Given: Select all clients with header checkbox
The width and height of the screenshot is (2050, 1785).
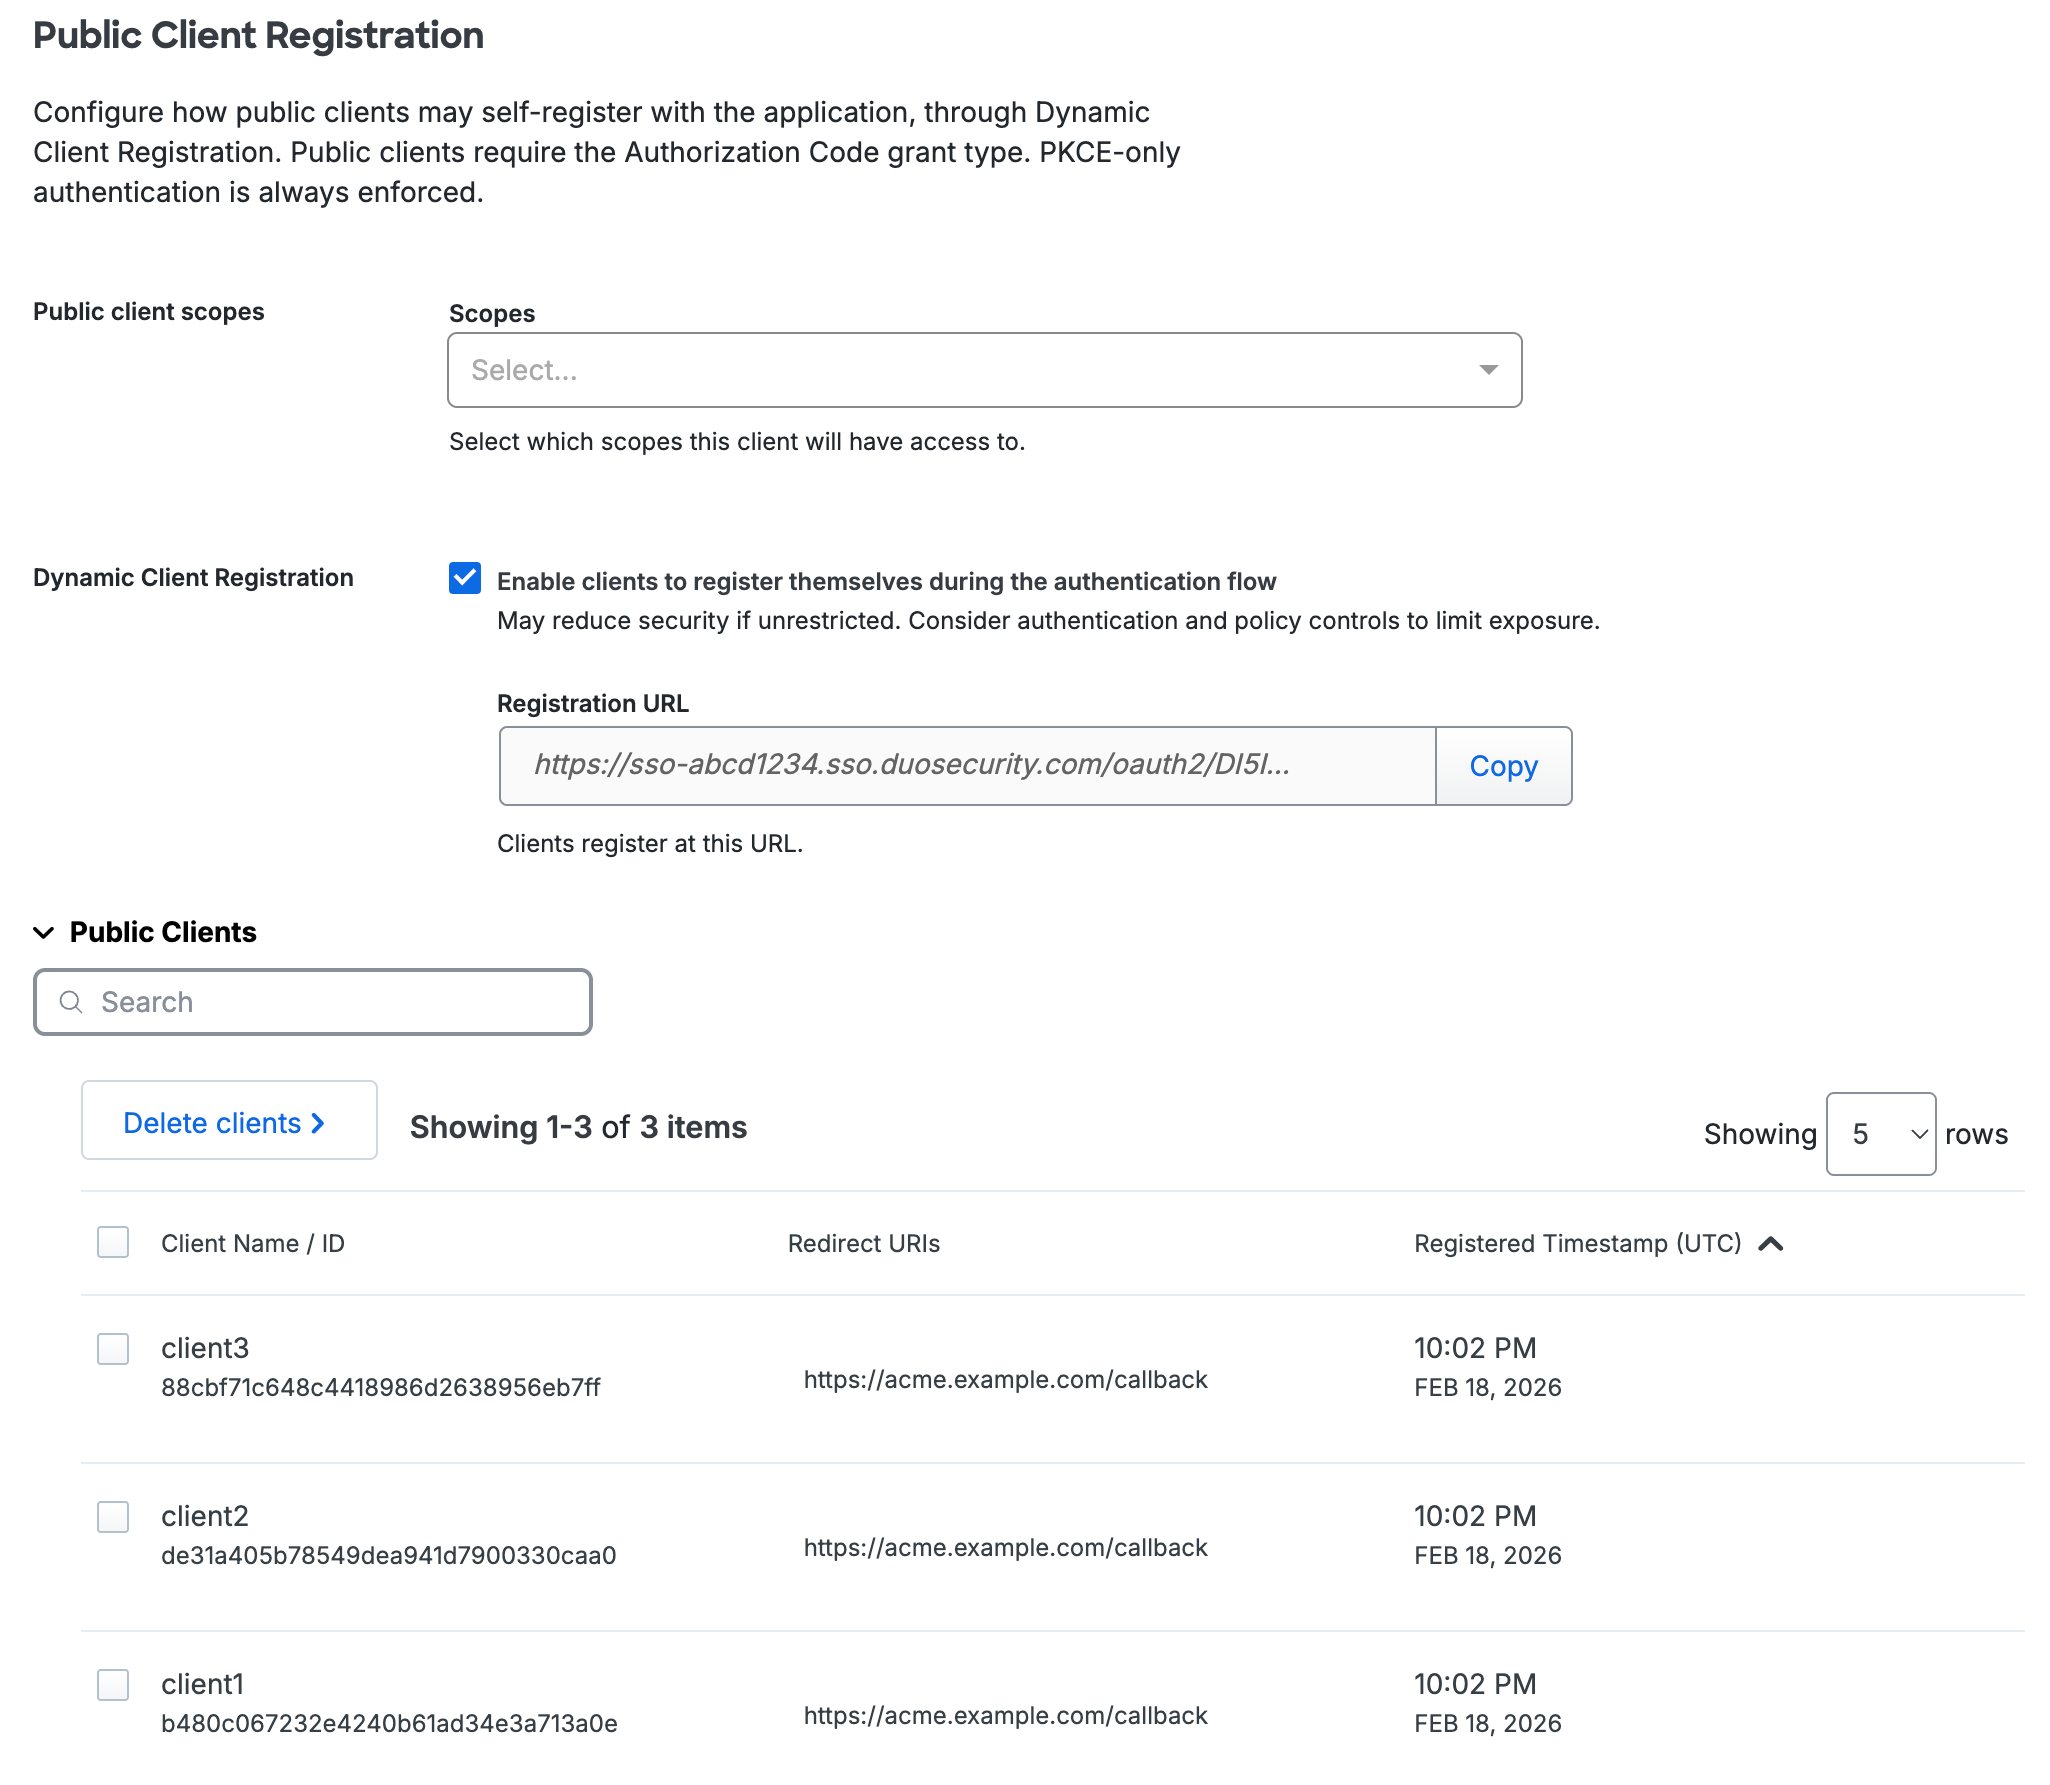Looking at the screenshot, I should 113,1242.
